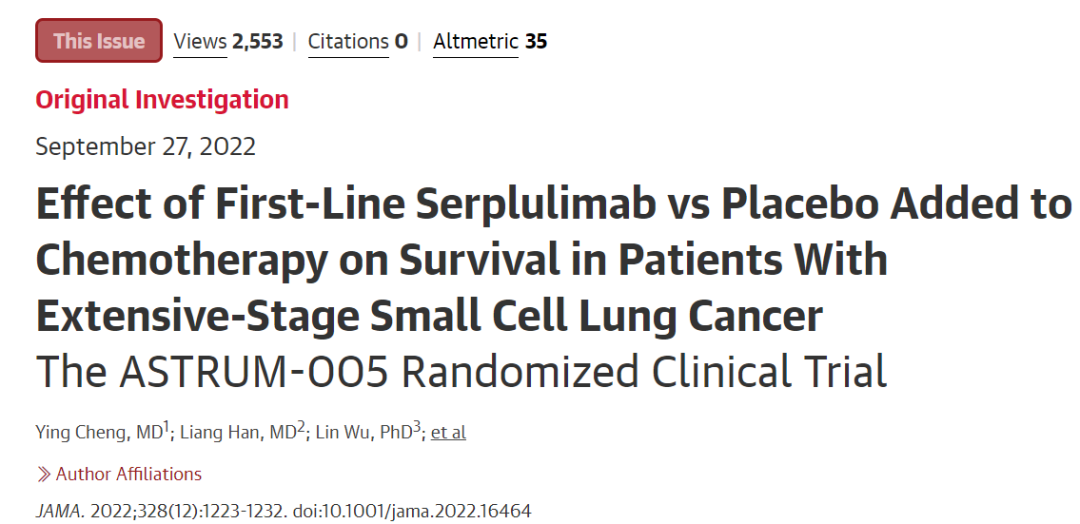
Task: Click the This Issue button
Action: click(98, 41)
